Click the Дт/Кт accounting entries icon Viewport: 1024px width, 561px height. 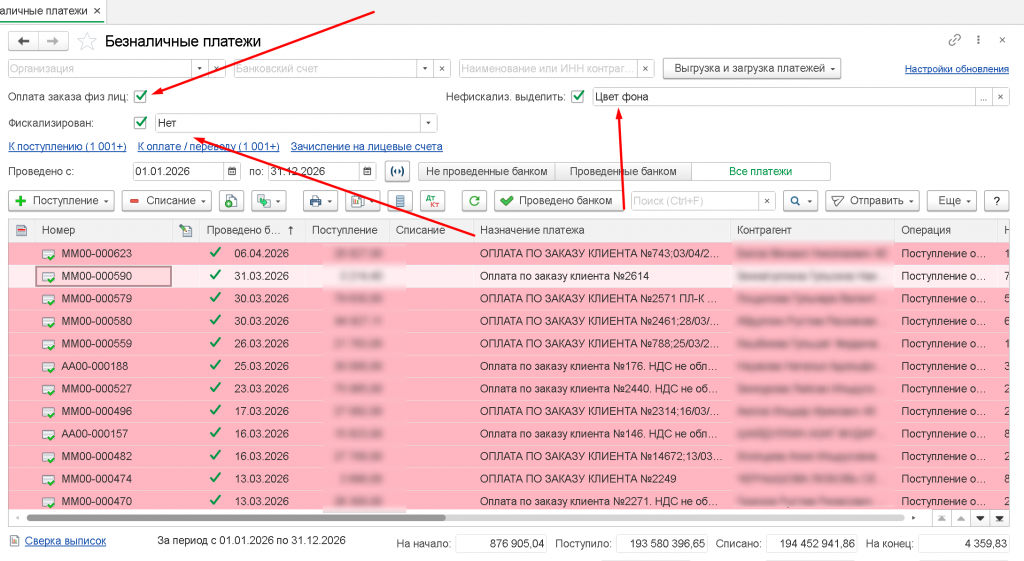[x=432, y=201]
